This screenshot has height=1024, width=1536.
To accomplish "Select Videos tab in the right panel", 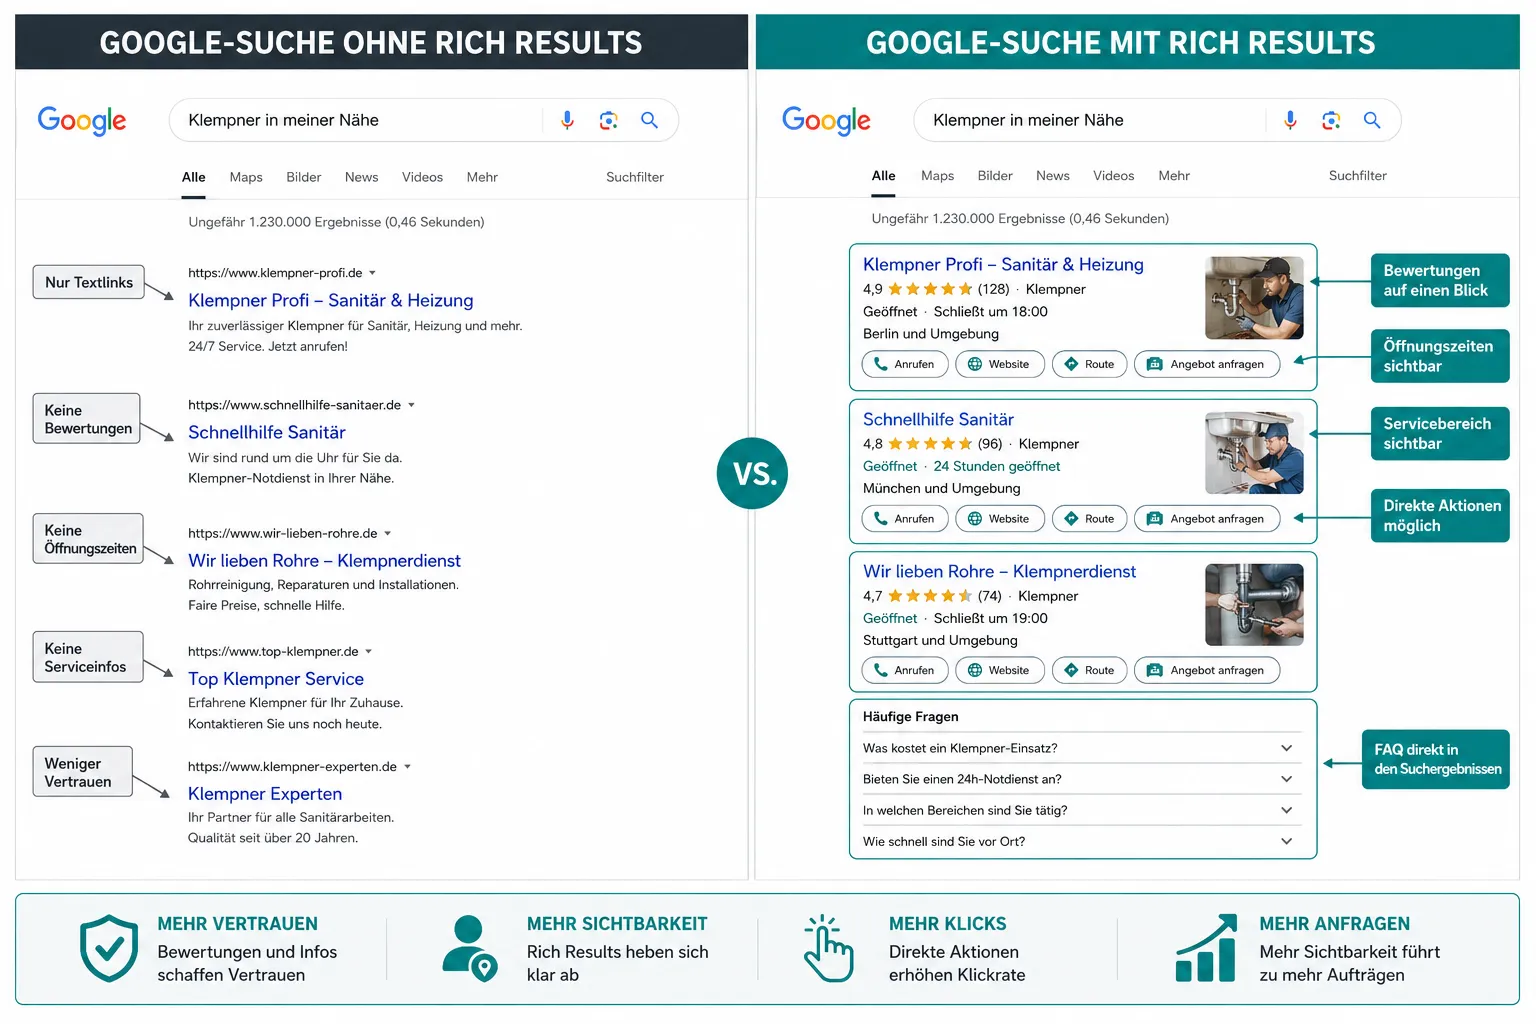I will click(x=1113, y=176).
